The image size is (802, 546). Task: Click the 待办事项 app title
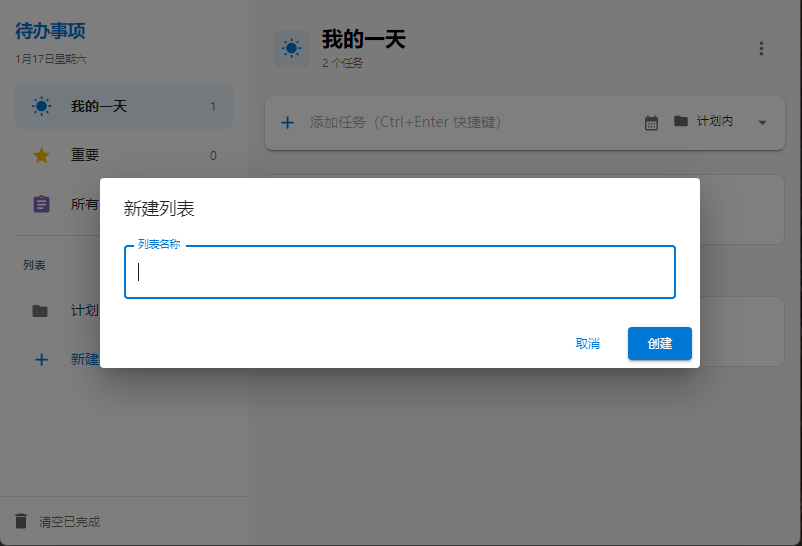click(50, 31)
